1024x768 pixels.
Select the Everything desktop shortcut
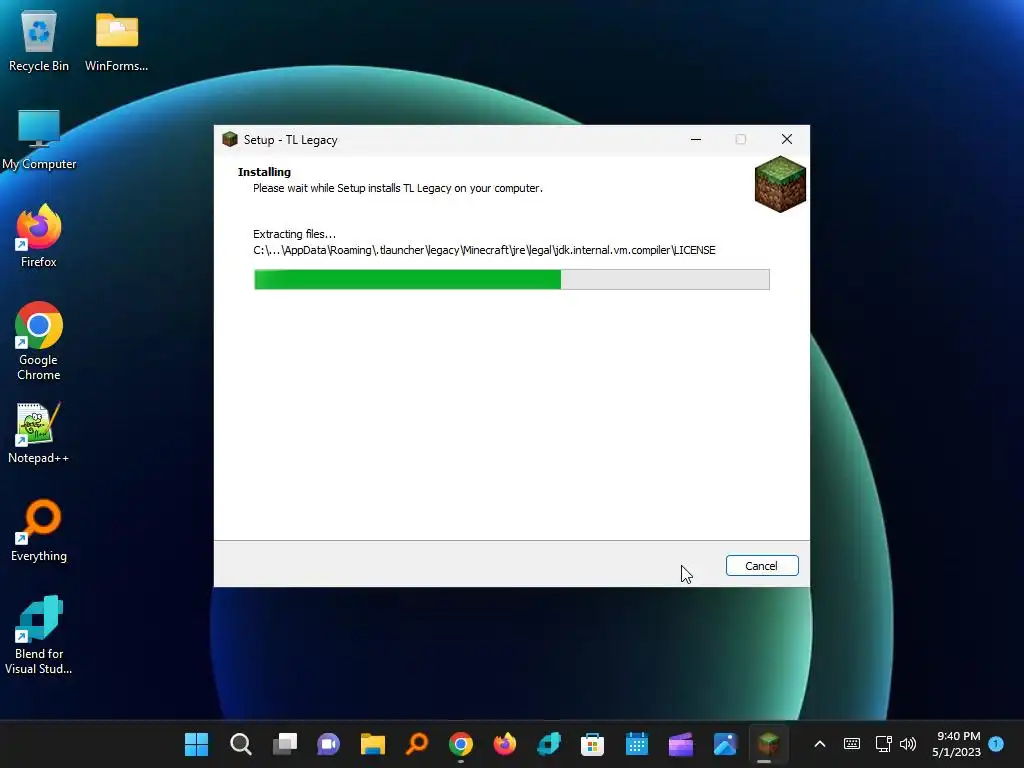coord(39,530)
